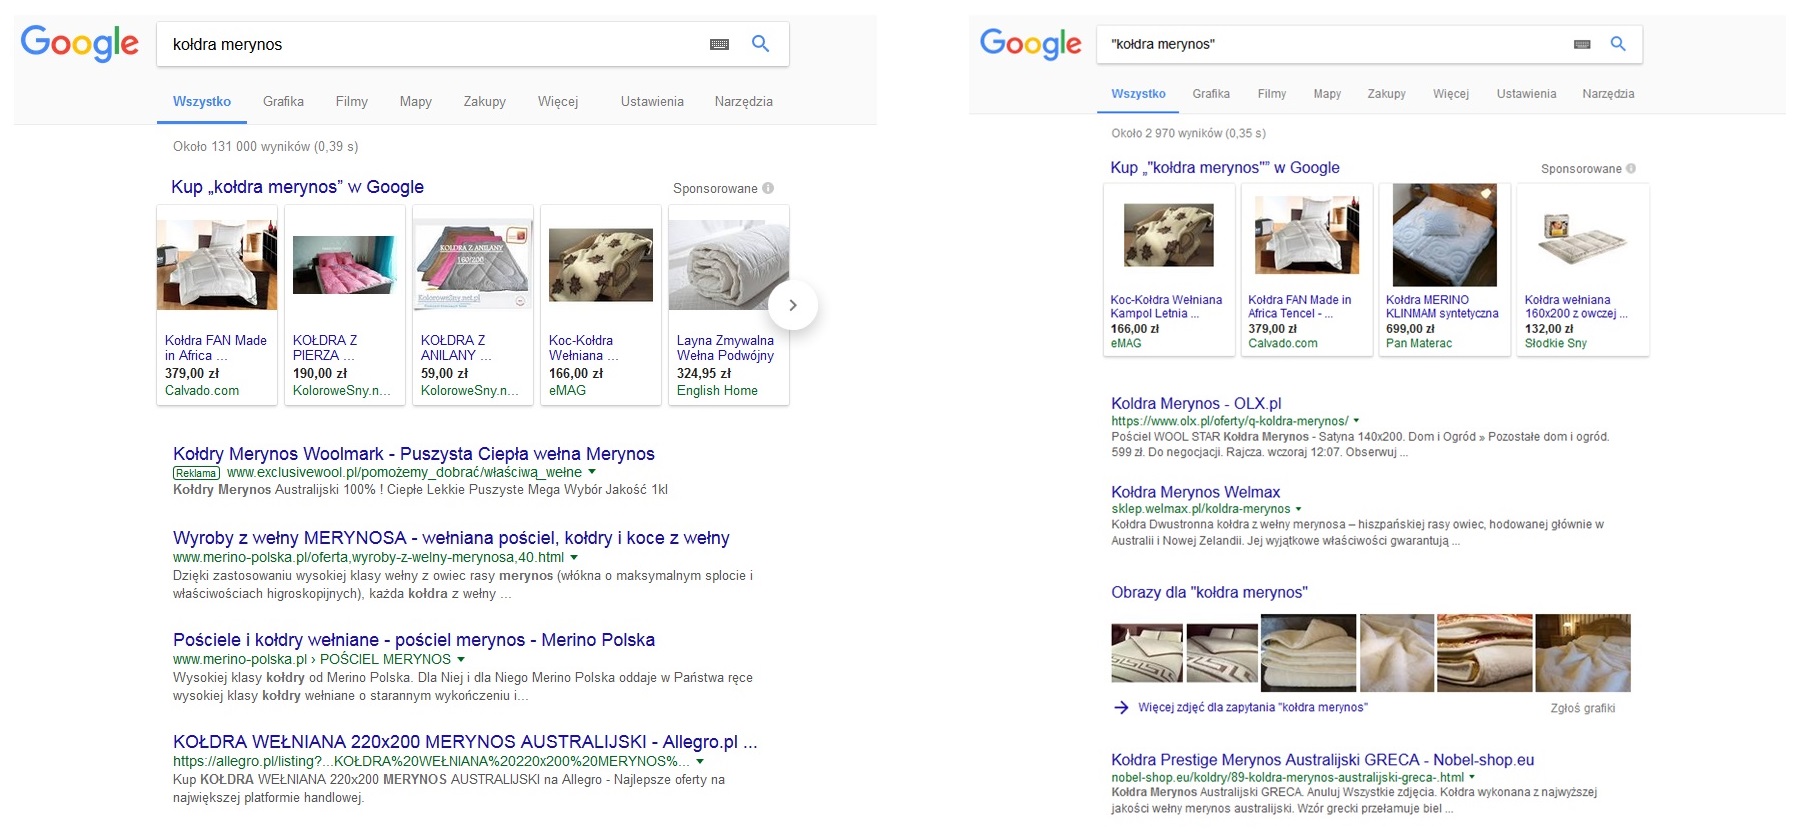Image resolution: width=1811 pixels, height=840 pixels.
Task: Click the Zgłoś grafiki link
Action: 1582,708
